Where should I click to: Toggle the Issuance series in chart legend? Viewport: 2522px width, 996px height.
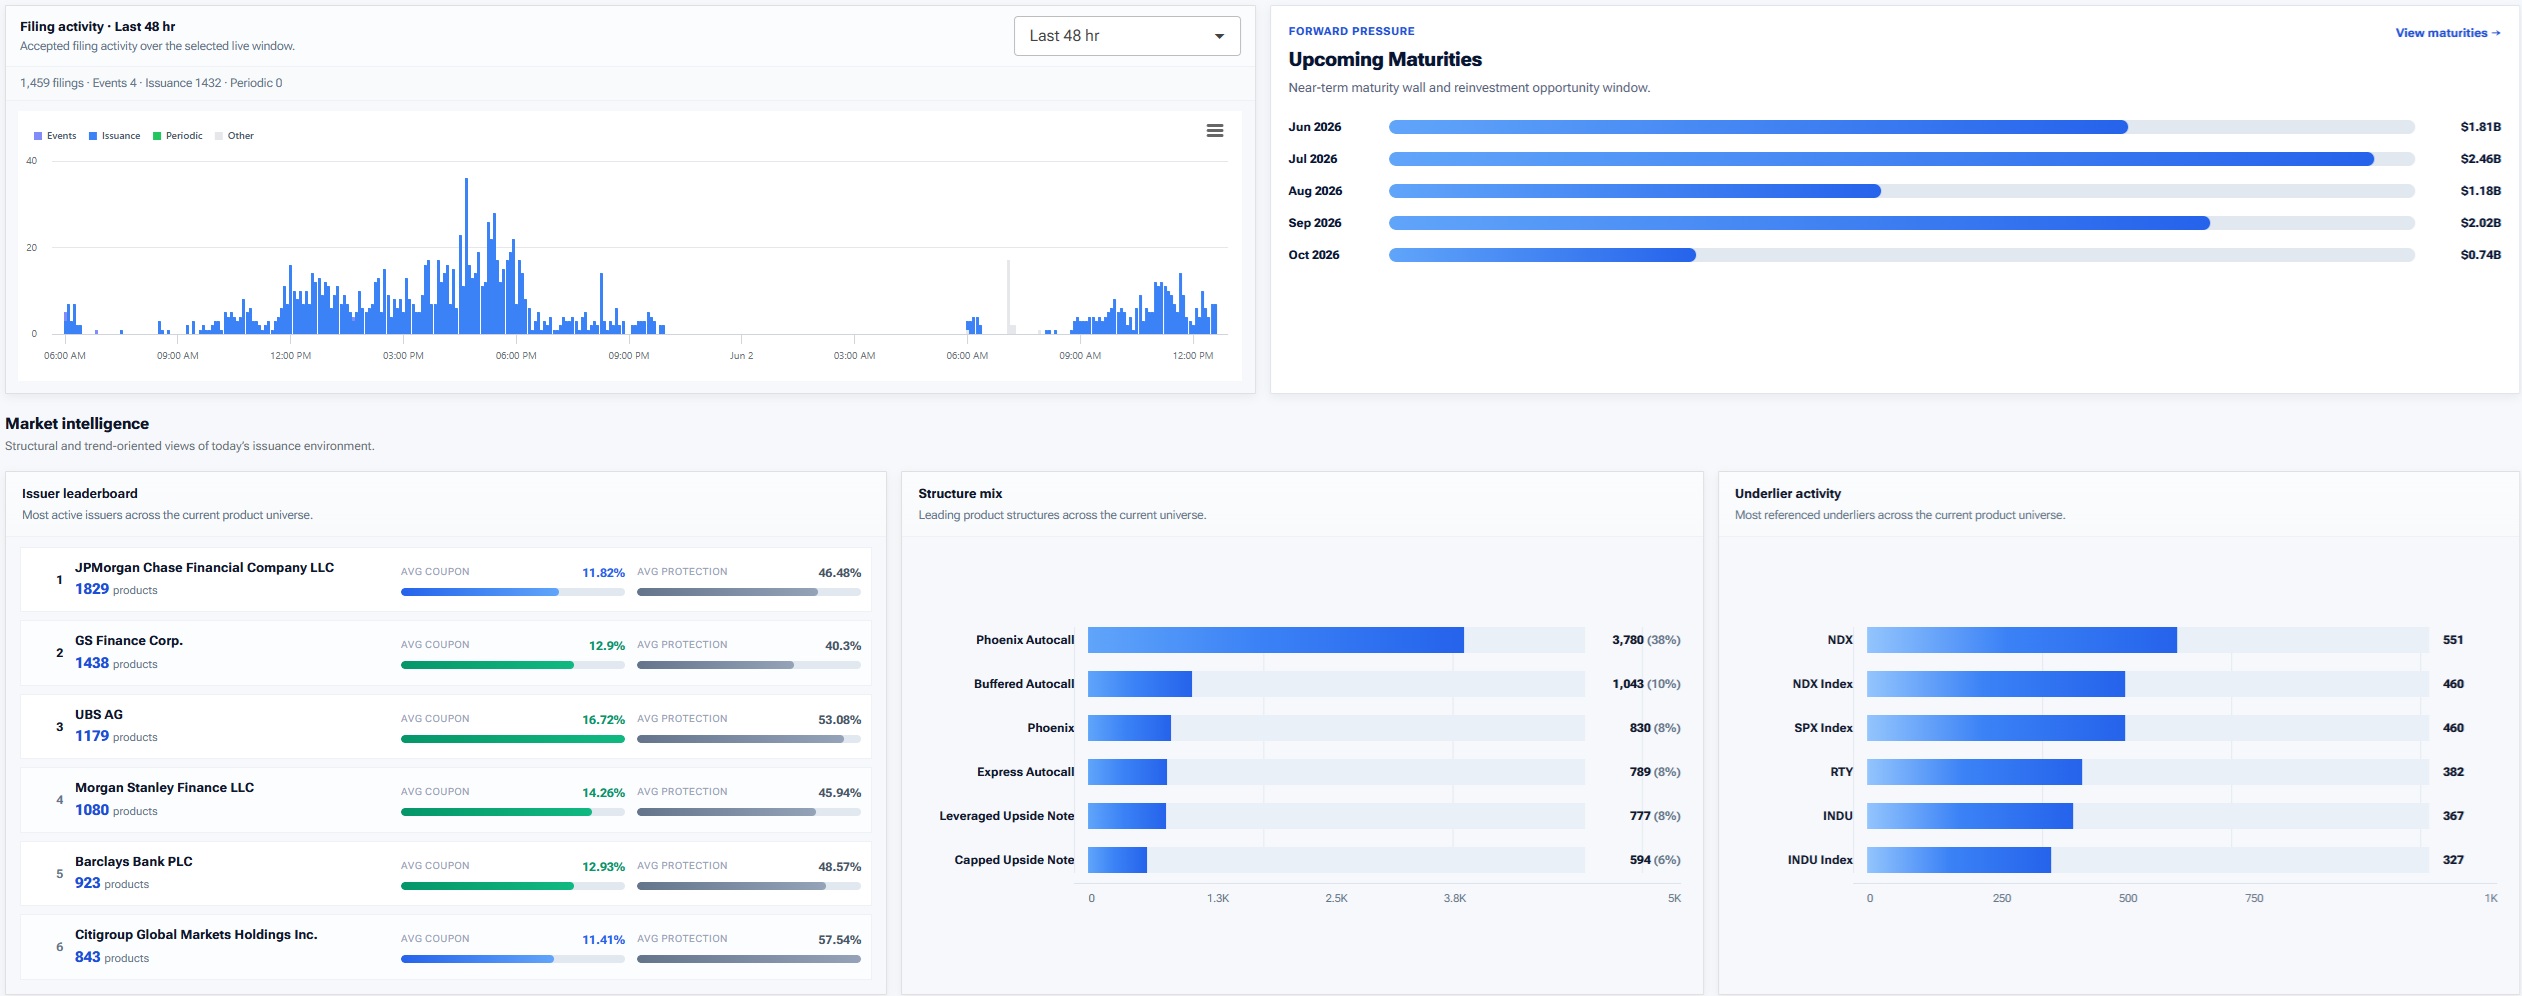point(114,136)
